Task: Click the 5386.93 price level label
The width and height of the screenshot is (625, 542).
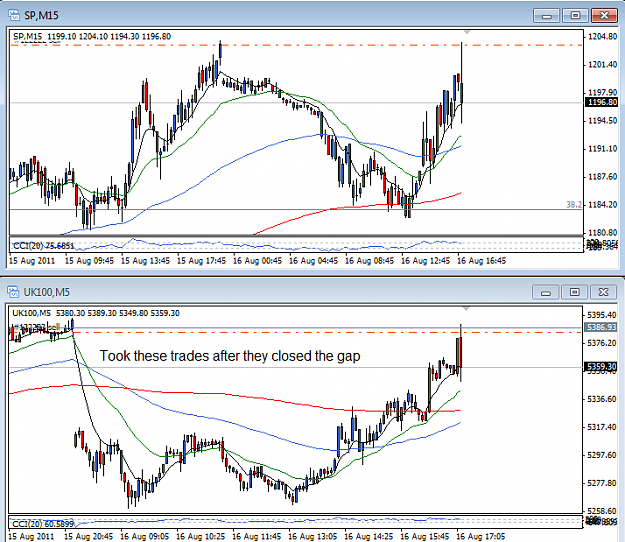Action: 602,327
